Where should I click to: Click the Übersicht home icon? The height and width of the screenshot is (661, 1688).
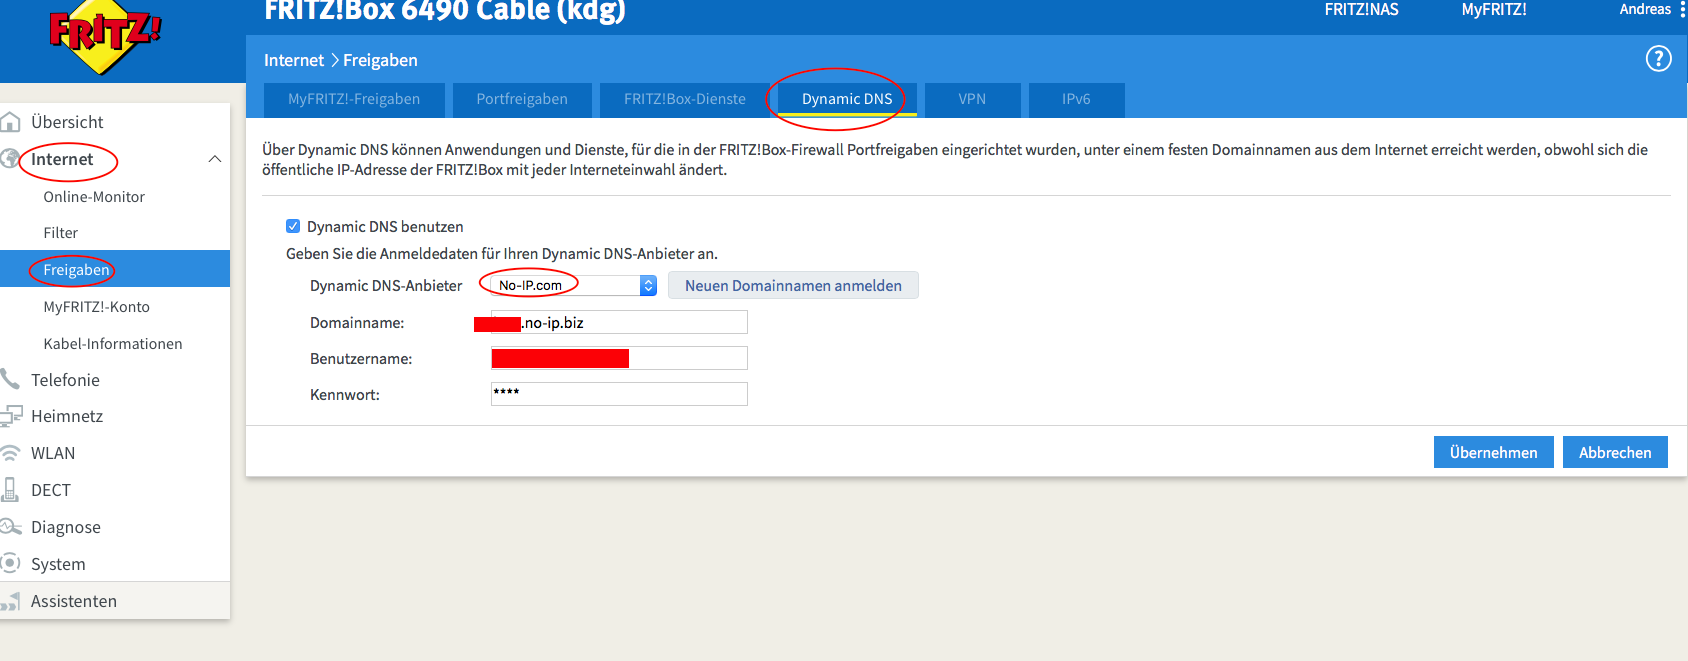click(11, 122)
